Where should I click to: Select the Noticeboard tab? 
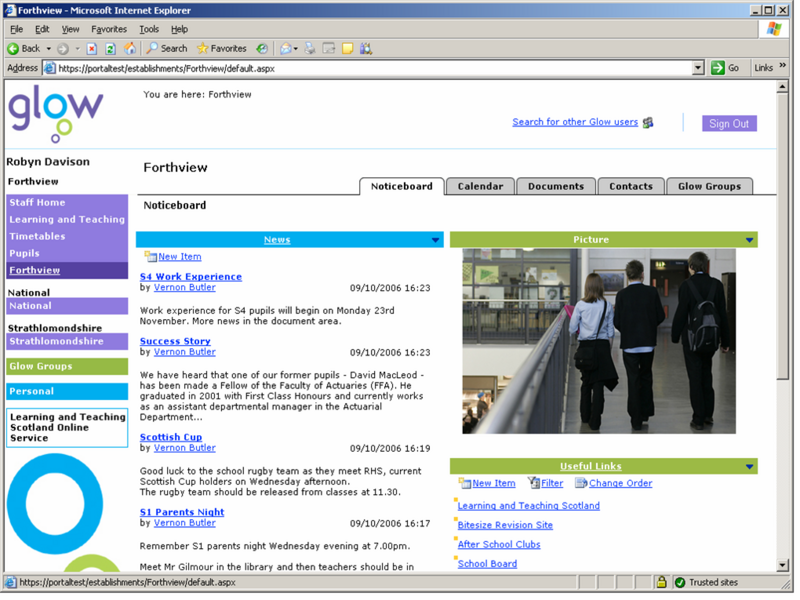(402, 187)
